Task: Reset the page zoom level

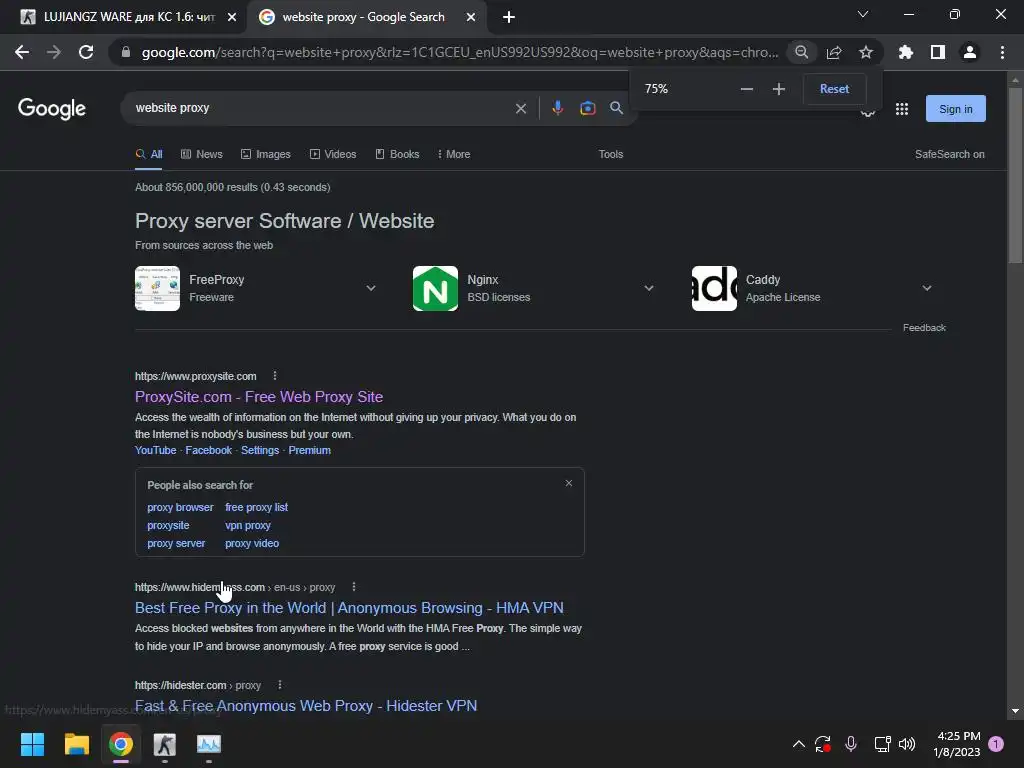Action: (835, 89)
